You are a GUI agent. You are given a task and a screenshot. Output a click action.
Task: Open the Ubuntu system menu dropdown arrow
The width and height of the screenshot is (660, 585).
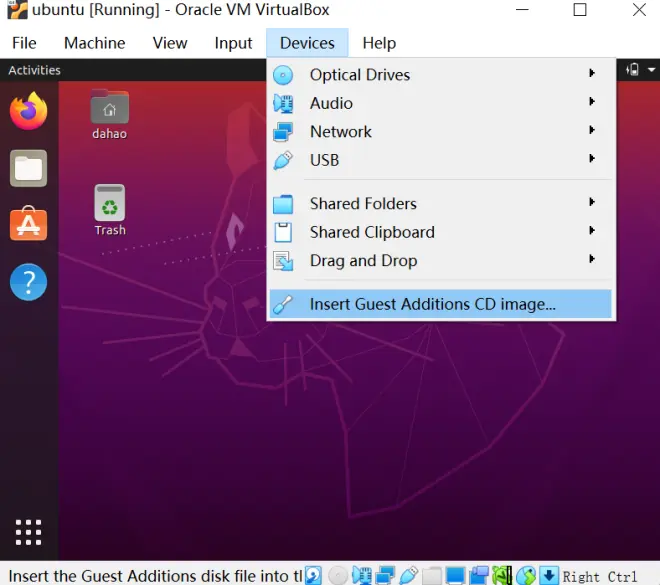click(x=651, y=69)
